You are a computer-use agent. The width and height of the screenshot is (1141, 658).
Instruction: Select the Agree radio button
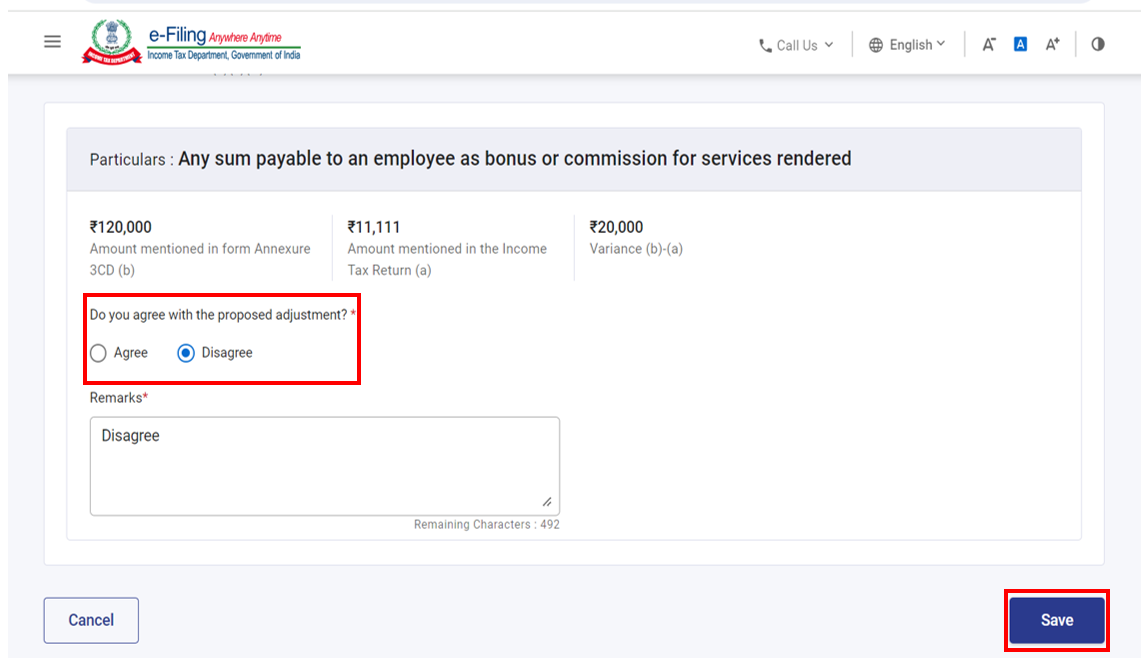(98, 353)
